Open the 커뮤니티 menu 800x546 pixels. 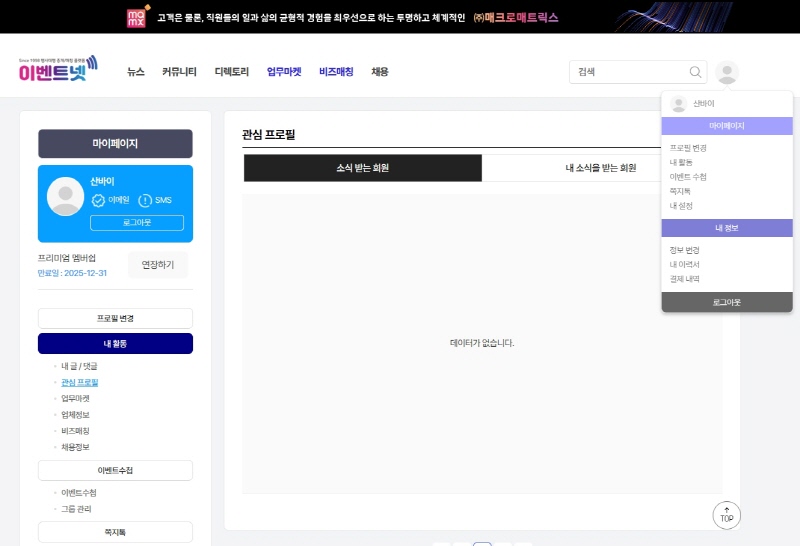(x=179, y=71)
